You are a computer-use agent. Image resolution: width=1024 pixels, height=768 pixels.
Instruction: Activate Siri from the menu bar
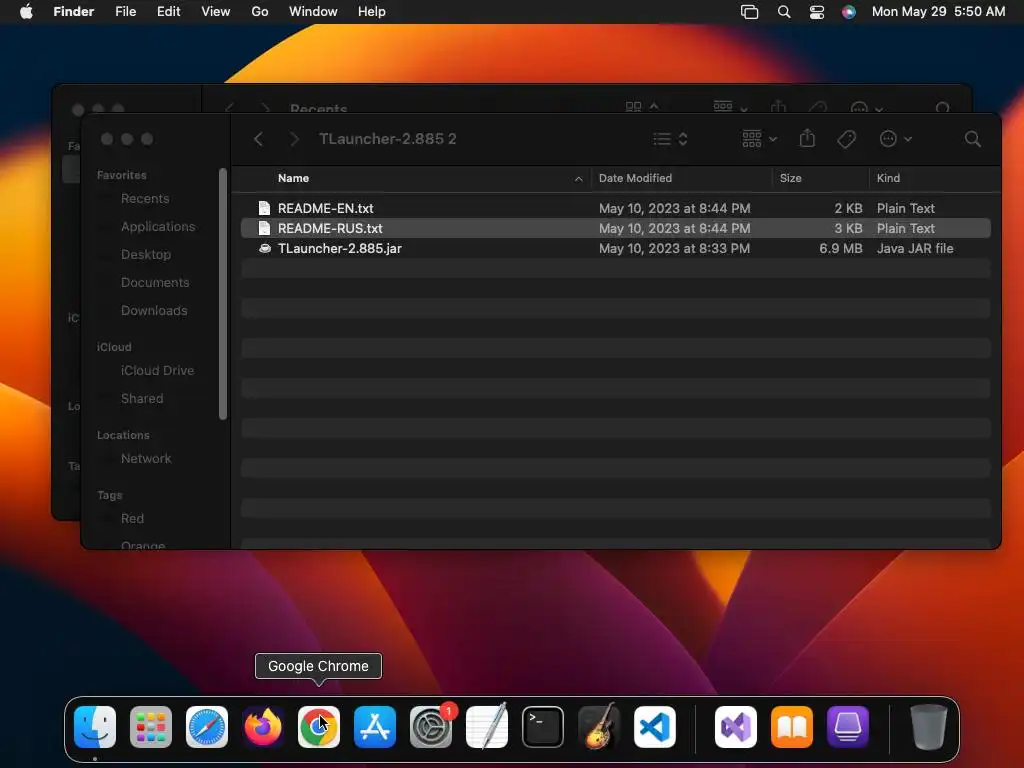(848, 12)
